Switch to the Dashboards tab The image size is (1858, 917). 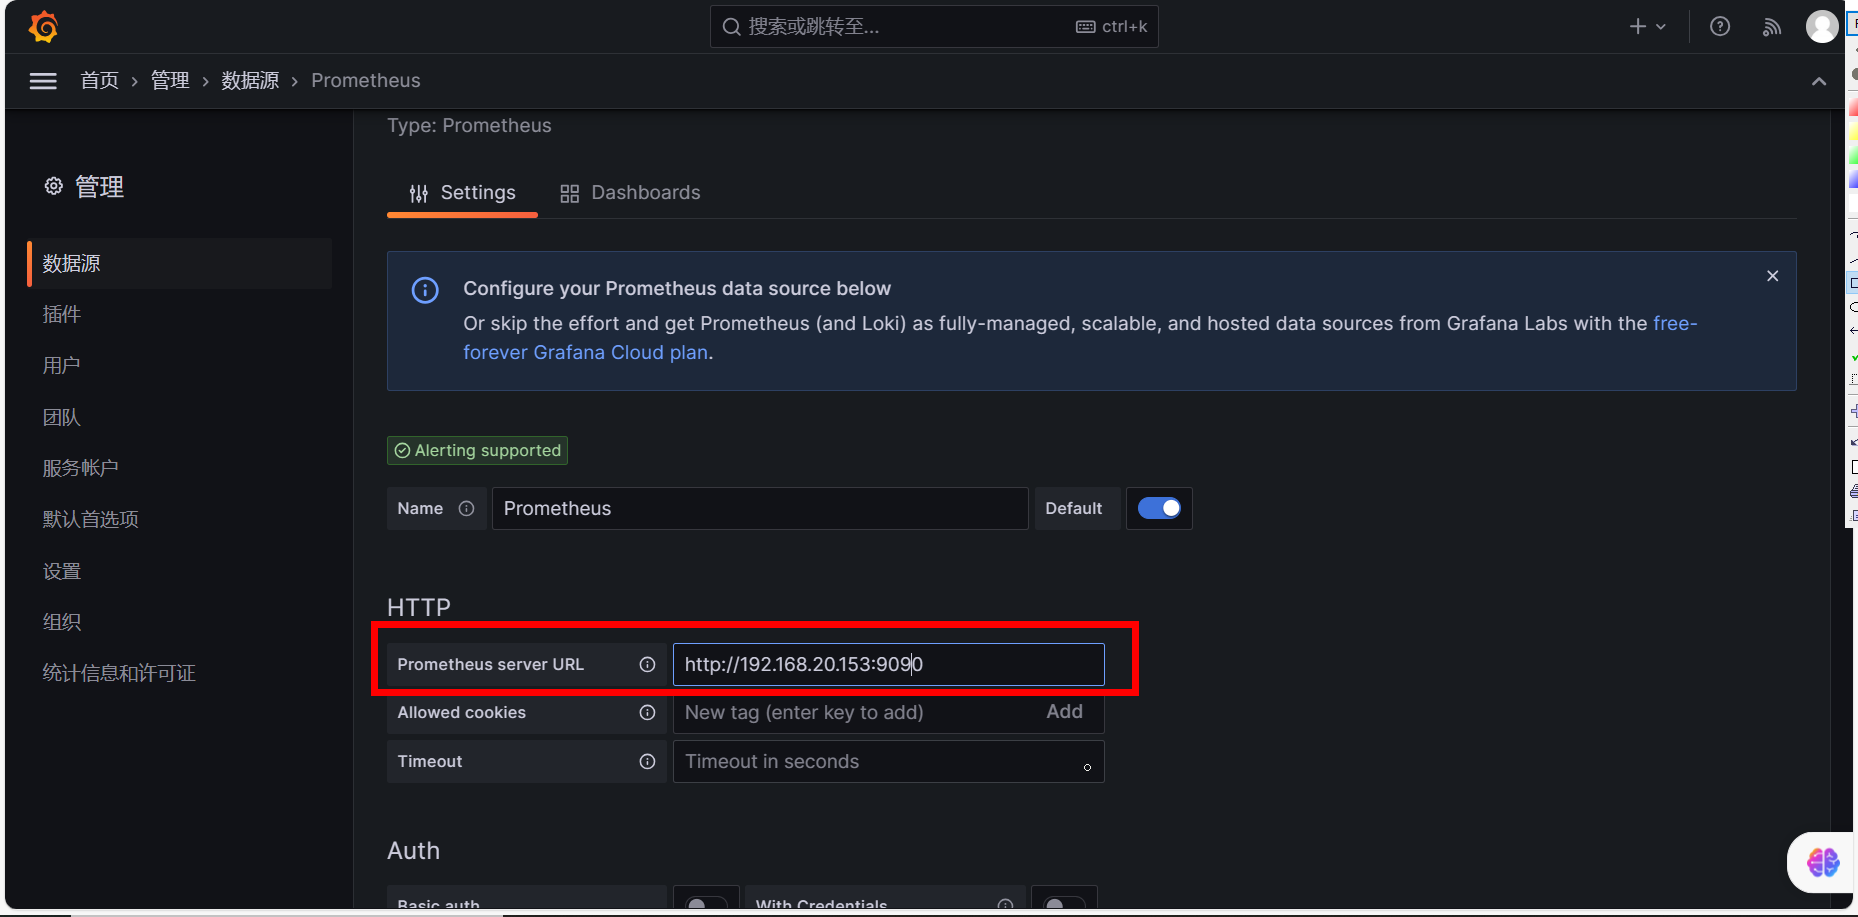point(630,193)
